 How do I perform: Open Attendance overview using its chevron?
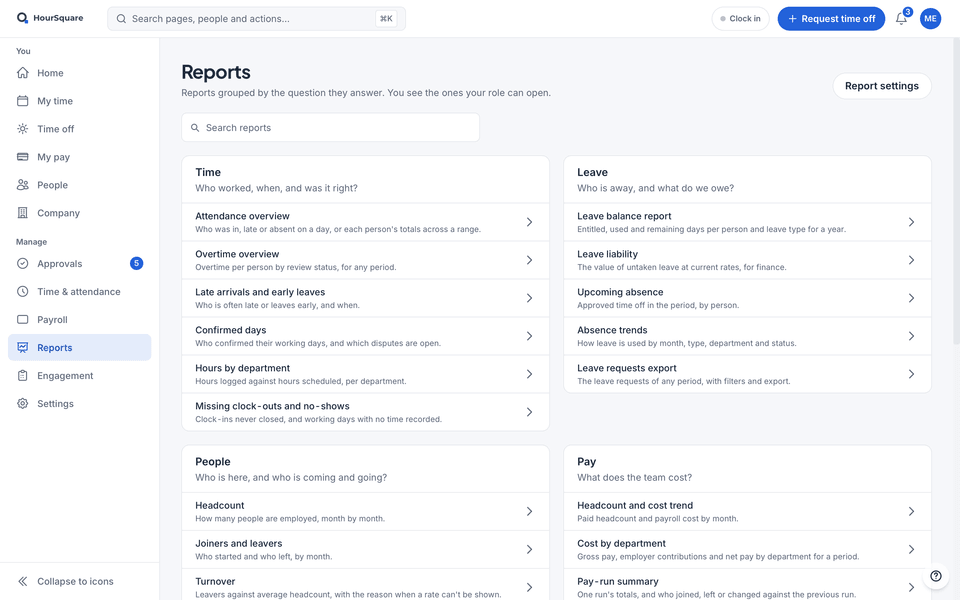point(530,222)
